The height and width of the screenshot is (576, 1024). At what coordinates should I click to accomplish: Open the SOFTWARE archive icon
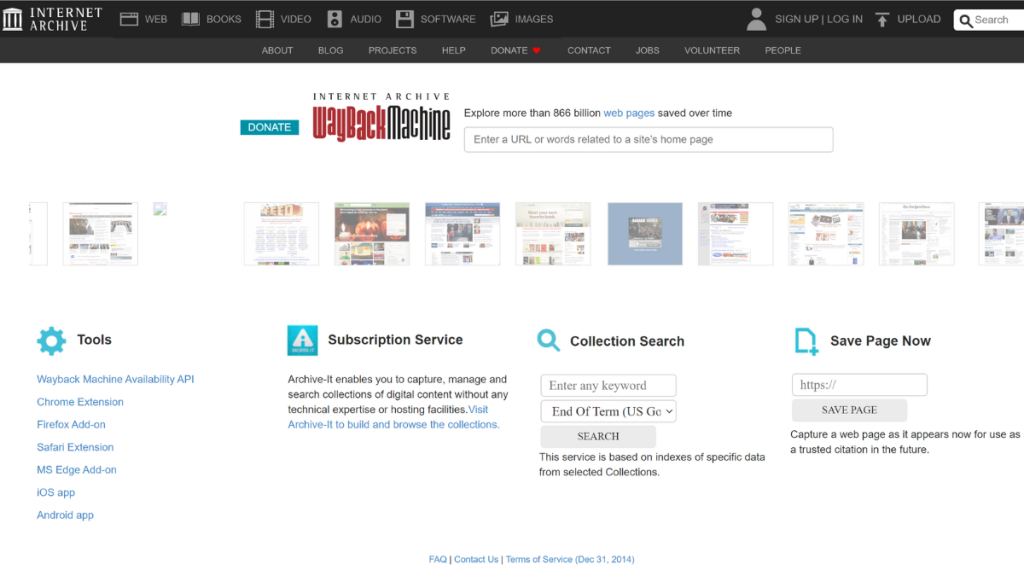click(404, 18)
